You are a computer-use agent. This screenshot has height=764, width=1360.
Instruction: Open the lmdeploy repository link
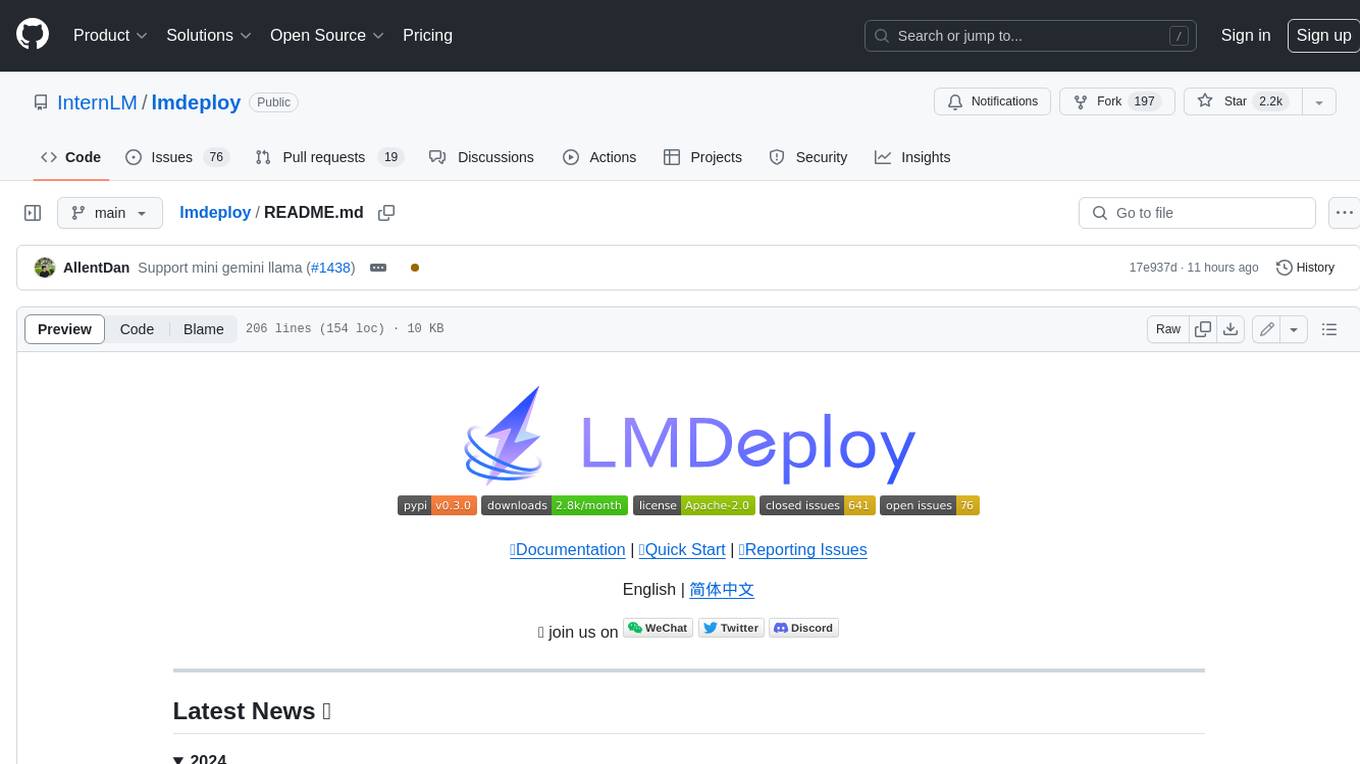tap(196, 102)
